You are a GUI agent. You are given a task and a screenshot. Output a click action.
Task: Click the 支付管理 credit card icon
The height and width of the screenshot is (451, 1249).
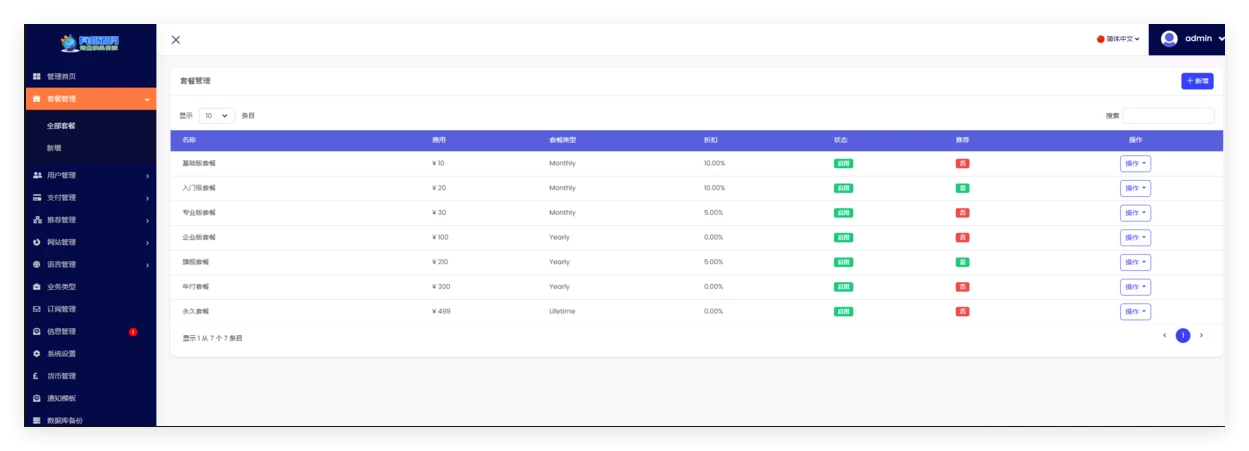tap(37, 198)
